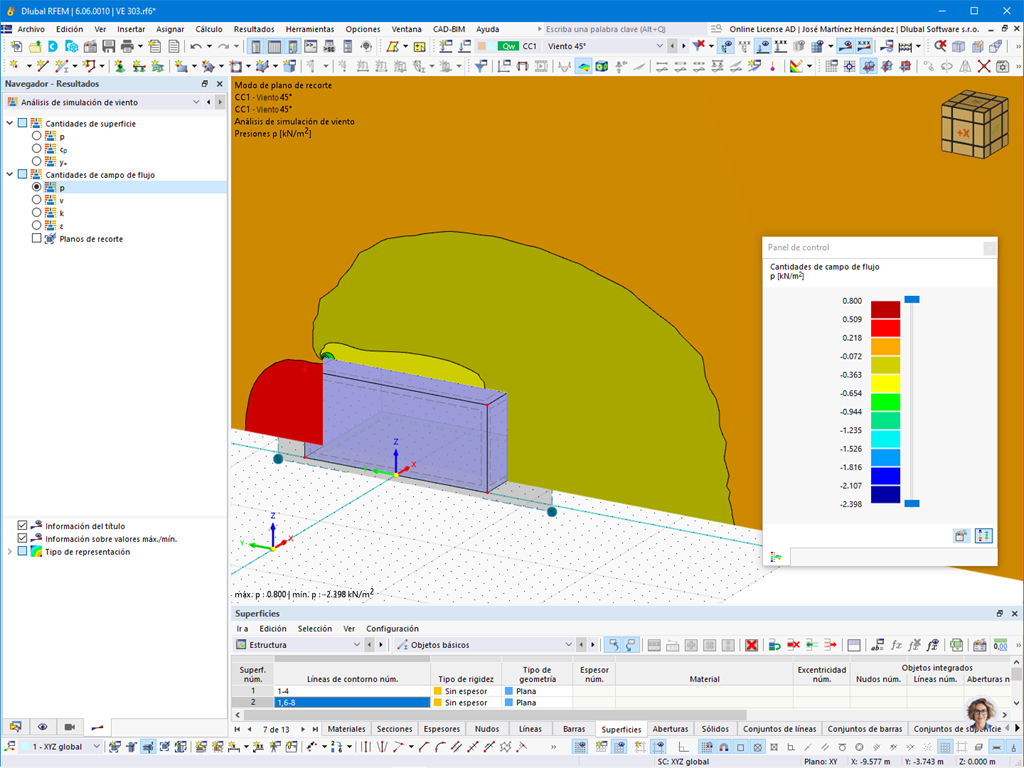Click the top slider handle of the color legend
The width and height of the screenshot is (1024, 768).
[x=912, y=299]
